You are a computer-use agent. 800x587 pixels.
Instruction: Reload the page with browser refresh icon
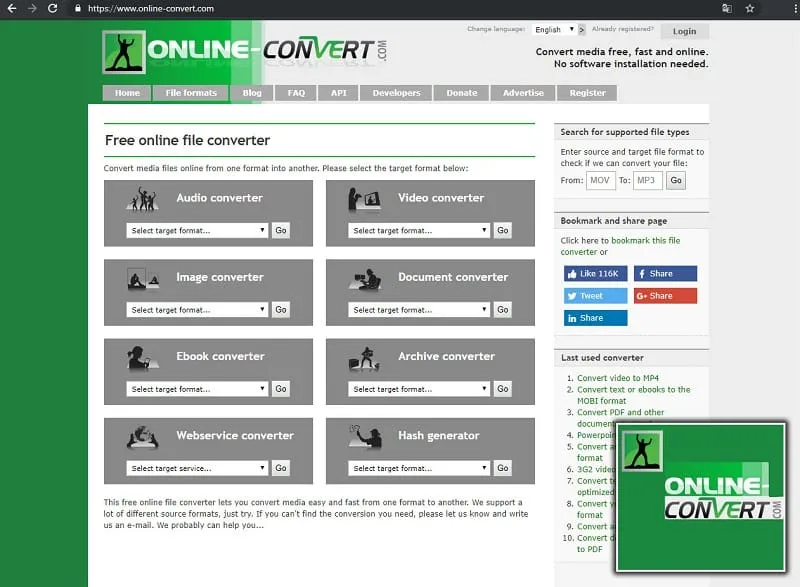coord(52,9)
